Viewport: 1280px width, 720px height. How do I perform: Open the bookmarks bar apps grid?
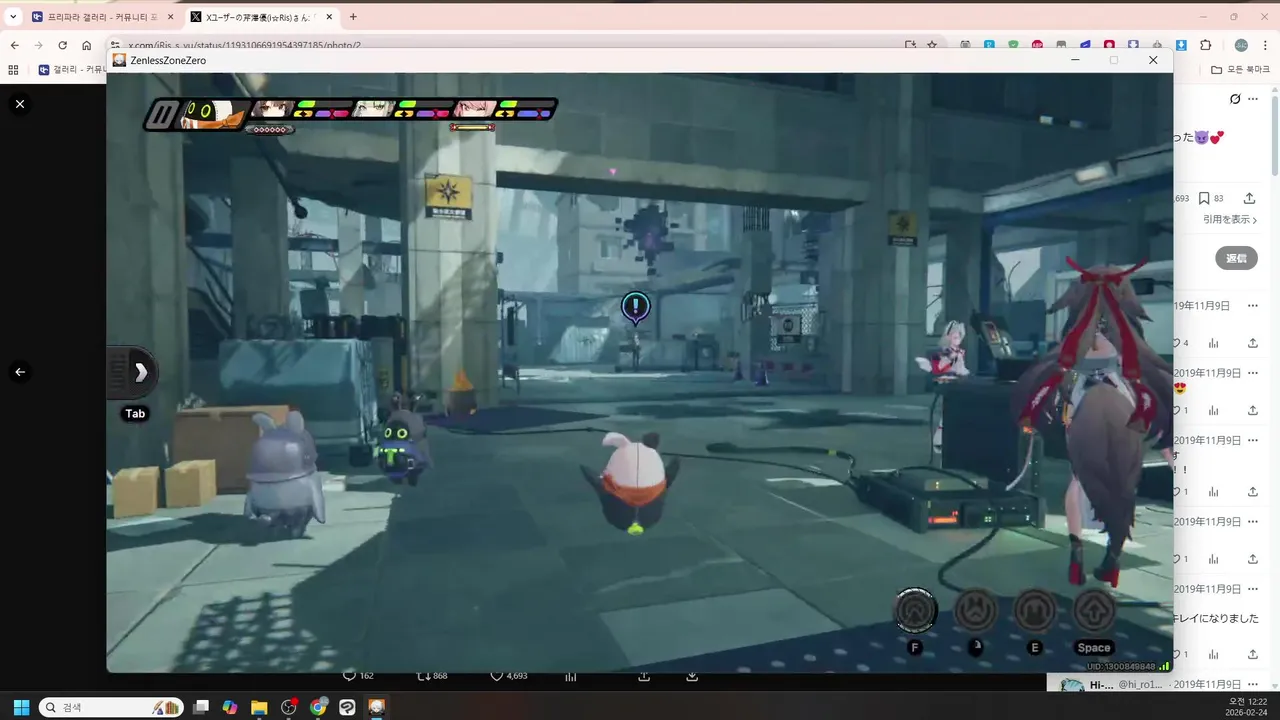coord(13,70)
